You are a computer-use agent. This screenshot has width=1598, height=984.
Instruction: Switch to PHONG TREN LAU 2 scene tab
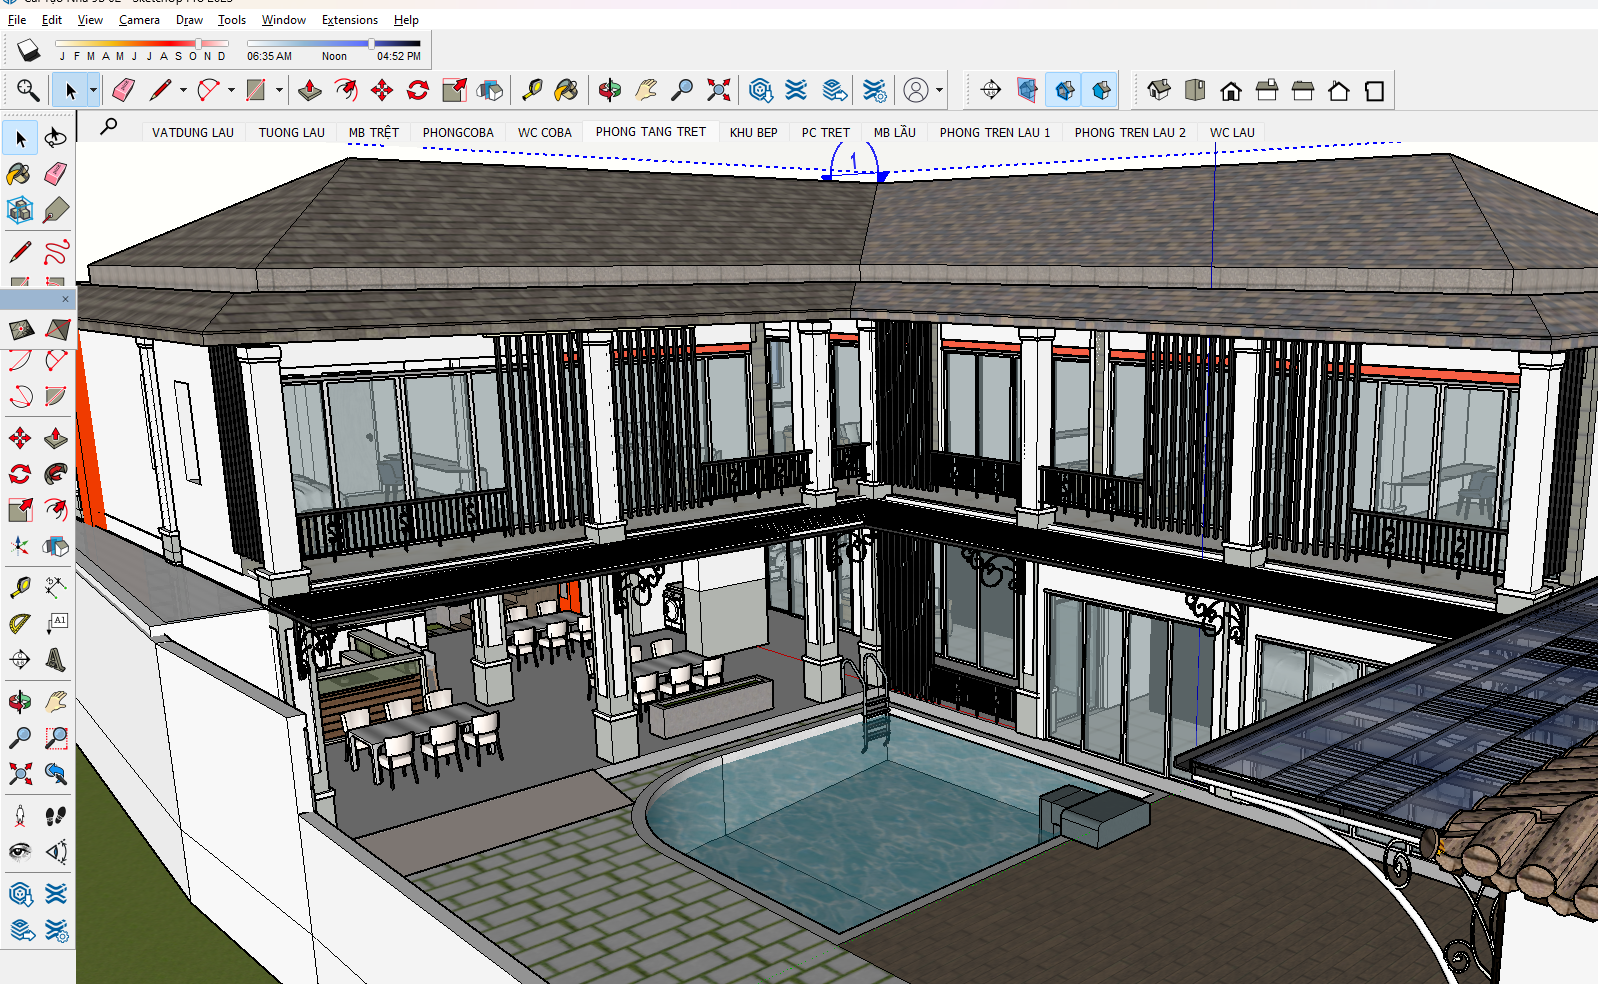tap(1130, 132)
